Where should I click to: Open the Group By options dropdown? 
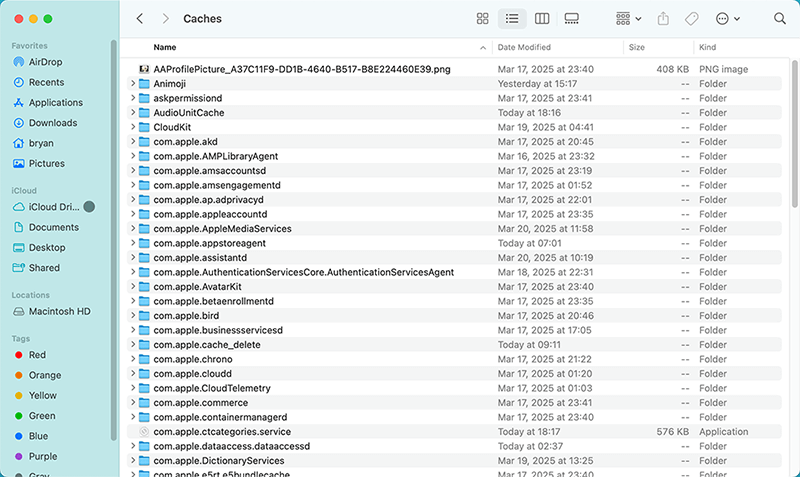pos(628,19)
